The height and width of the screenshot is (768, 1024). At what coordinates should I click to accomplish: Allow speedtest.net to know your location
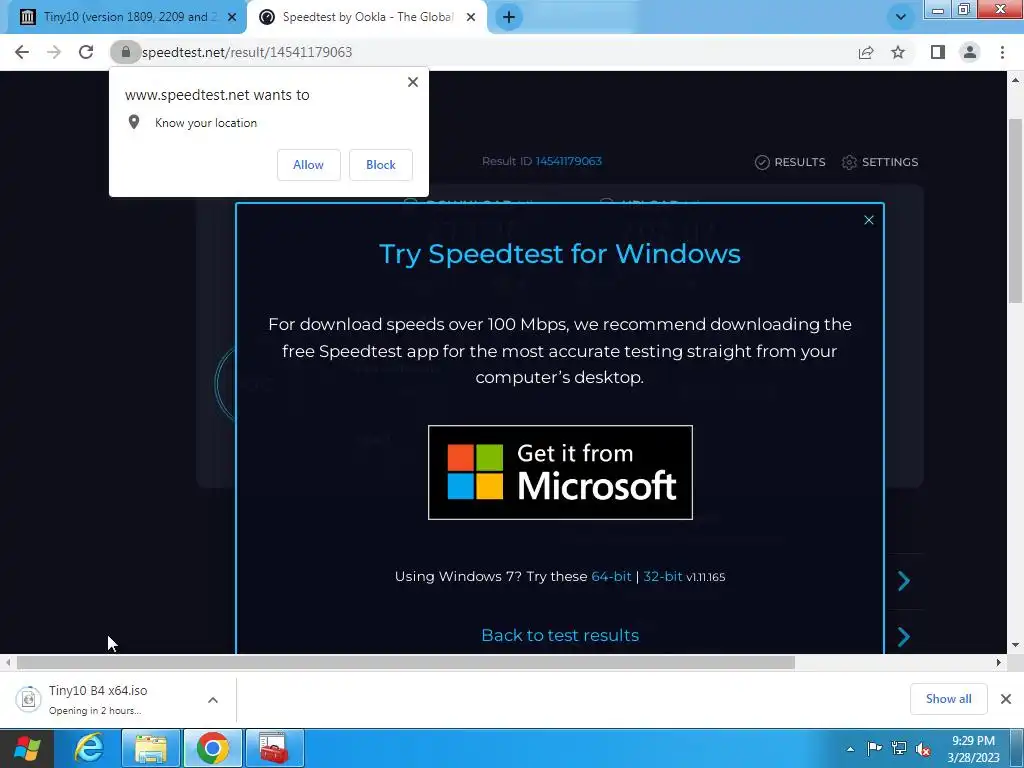(x=308, y=165)
